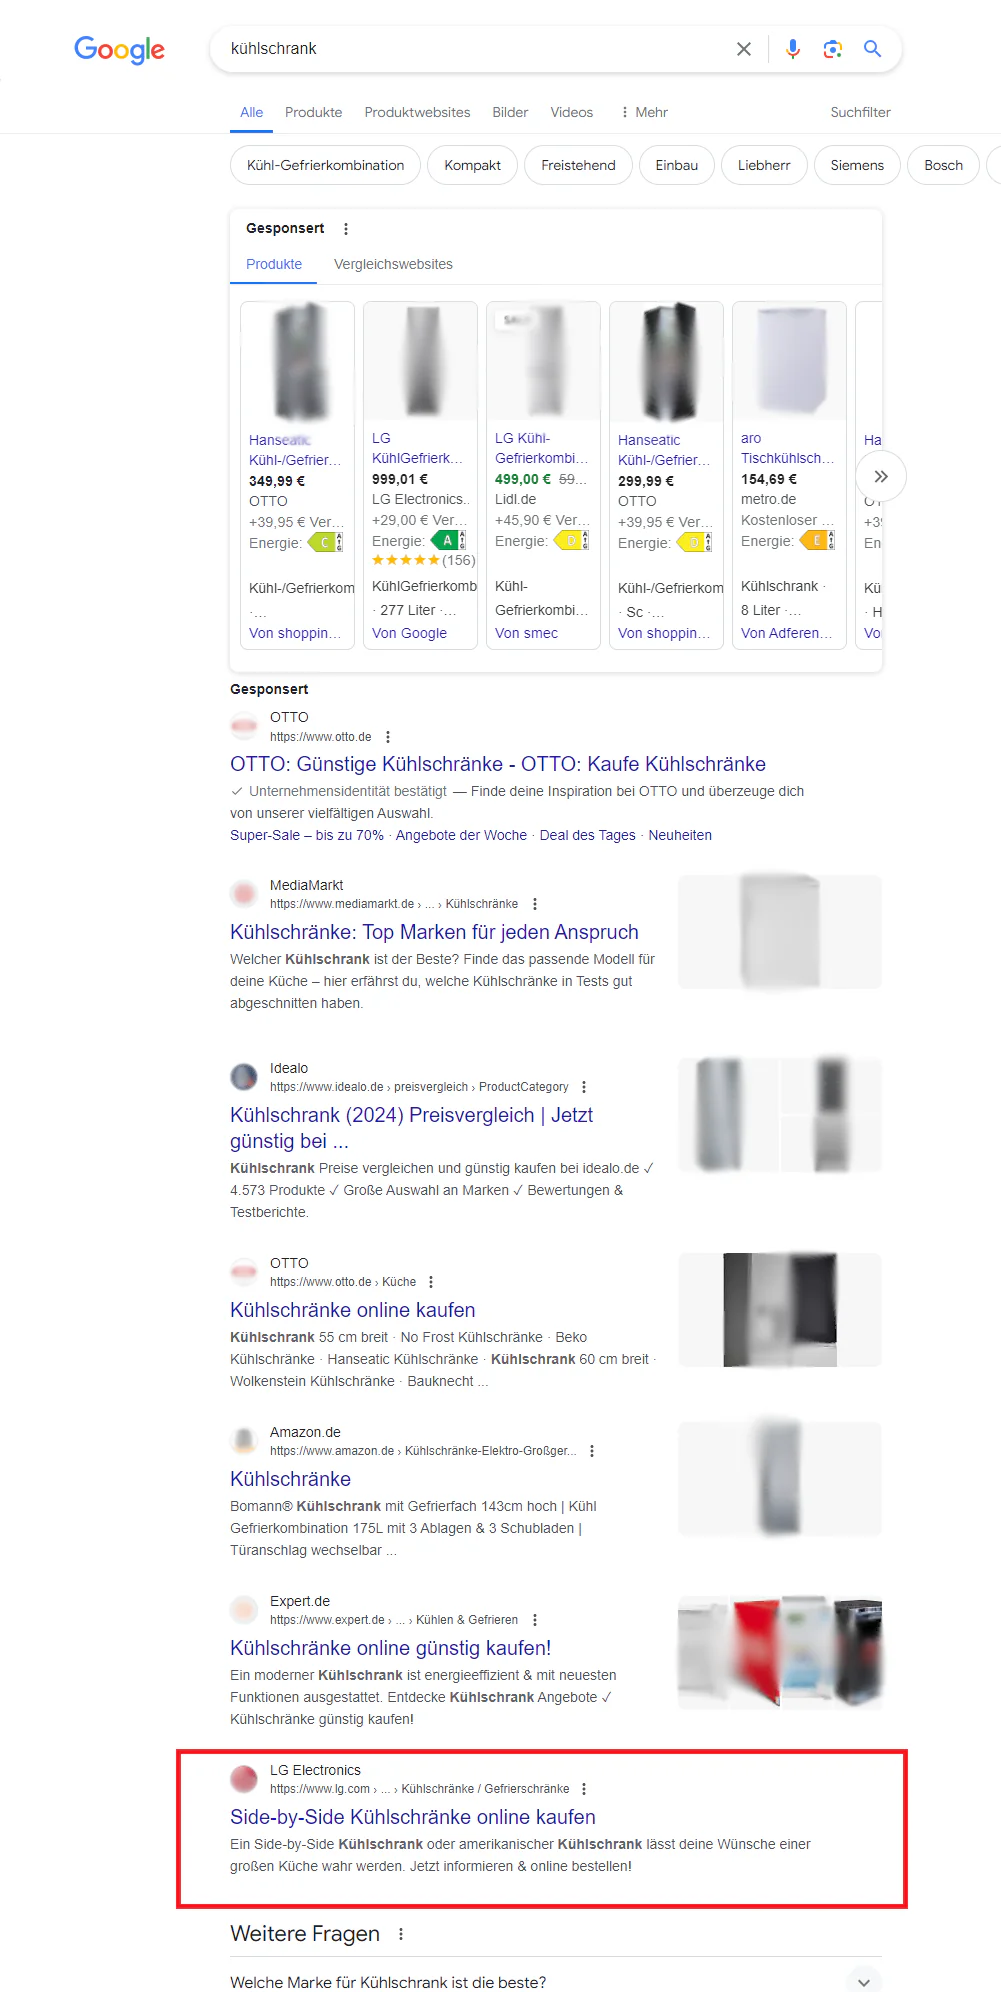Open LG Kühl-Gefrierkombi 499,00 € product image
1001x1992 pixels.
point(544,362)
